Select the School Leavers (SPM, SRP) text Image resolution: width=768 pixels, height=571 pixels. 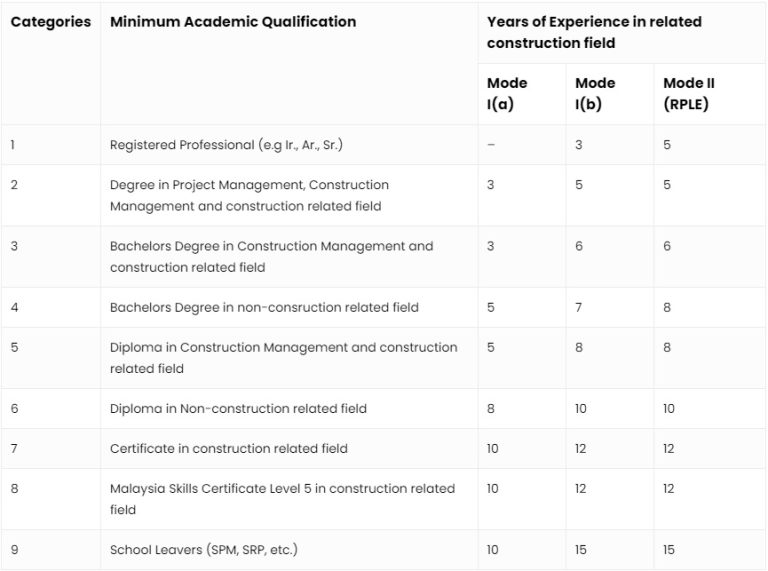tap(204, 549)
